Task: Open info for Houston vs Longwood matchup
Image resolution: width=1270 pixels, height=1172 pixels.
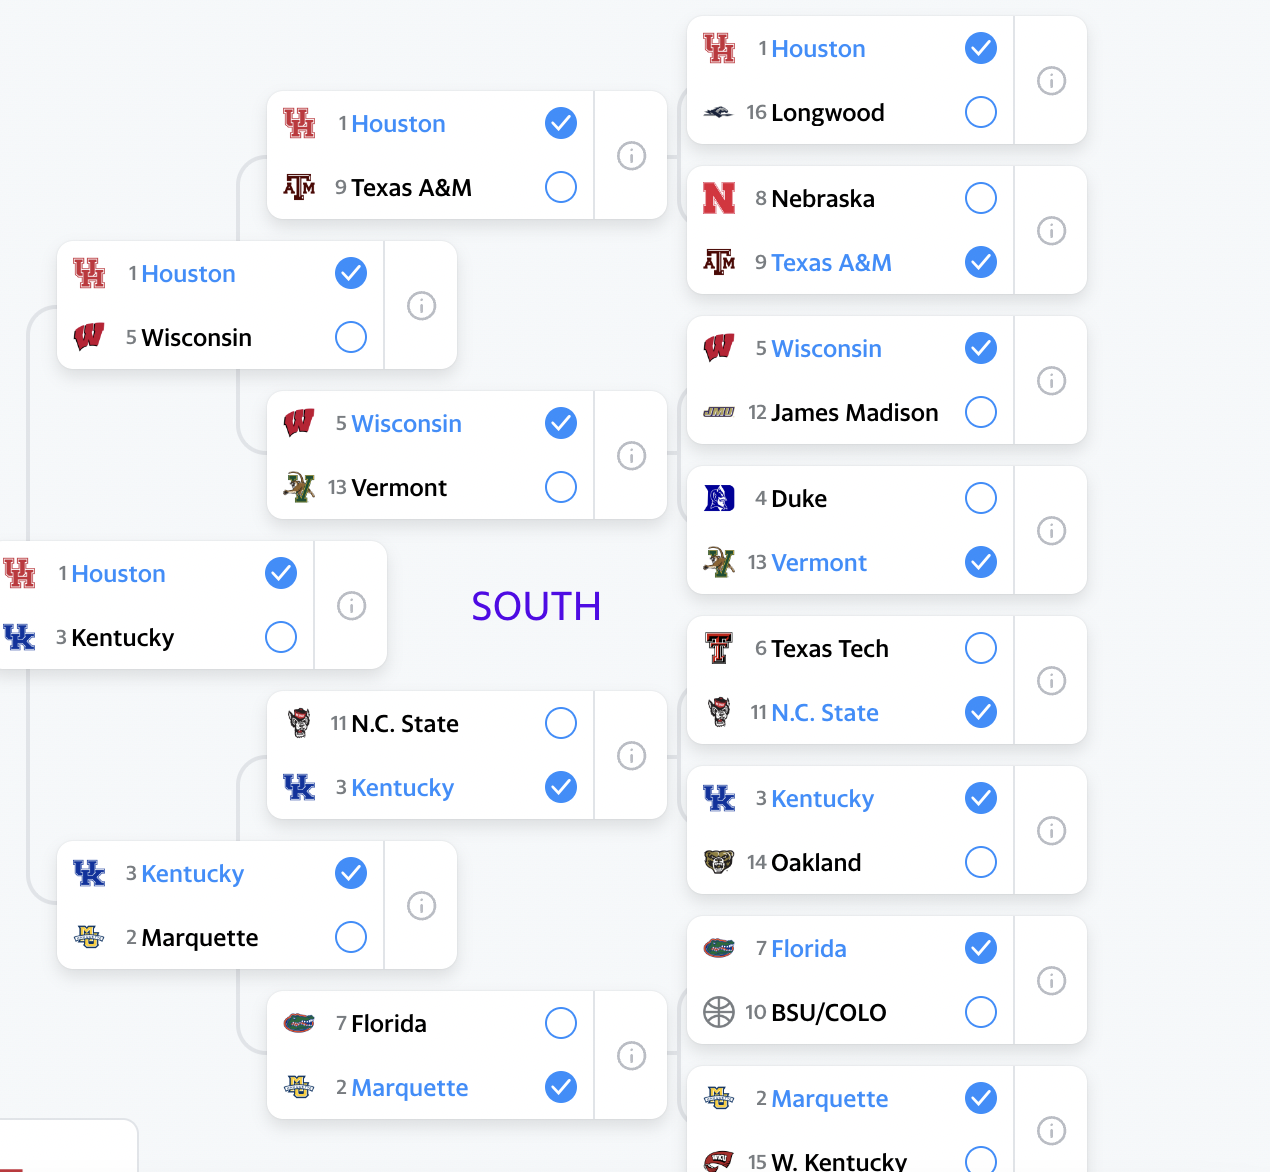Action: tap(1051, 80)
